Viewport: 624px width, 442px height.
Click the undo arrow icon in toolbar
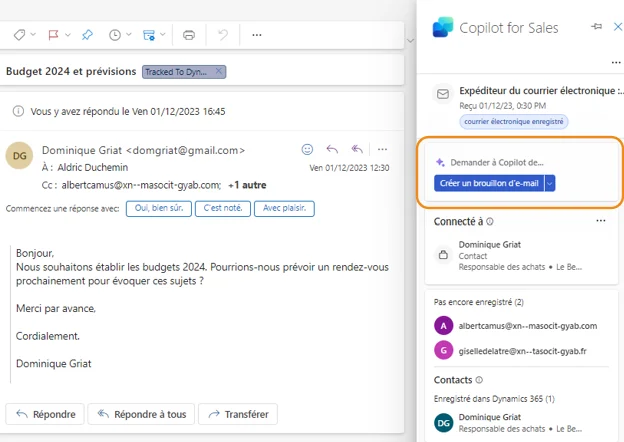[223, 35]
